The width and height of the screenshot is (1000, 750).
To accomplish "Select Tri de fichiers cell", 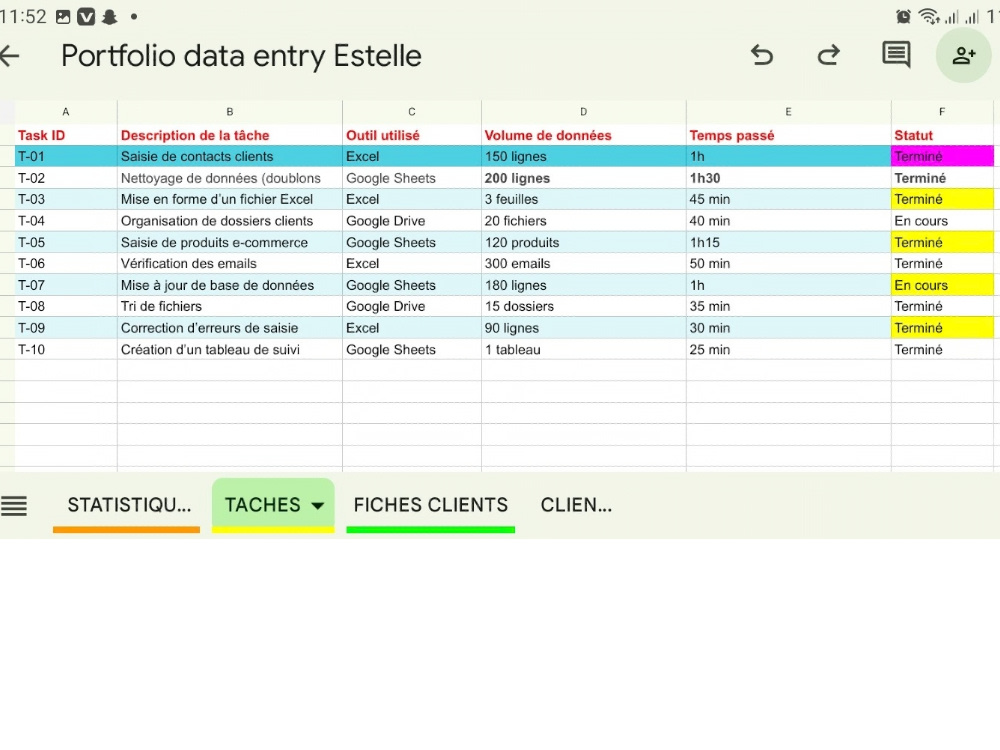I will [x=230, y=306].
